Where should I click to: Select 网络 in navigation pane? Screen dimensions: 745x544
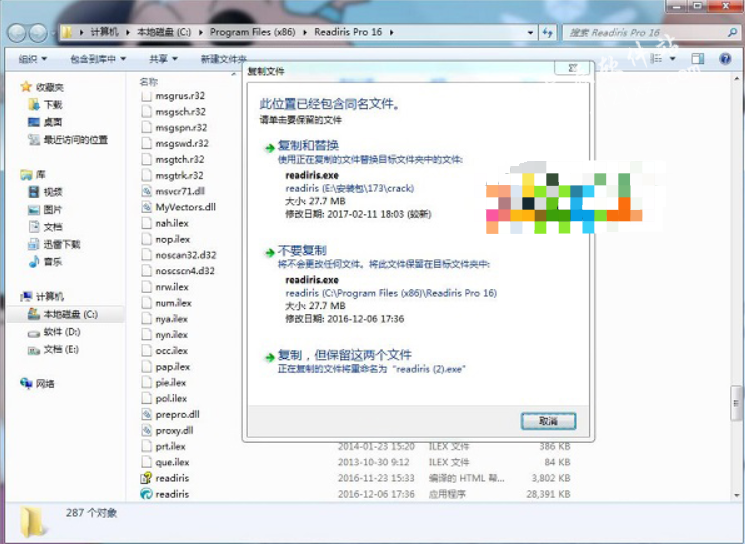pos(45,383)
